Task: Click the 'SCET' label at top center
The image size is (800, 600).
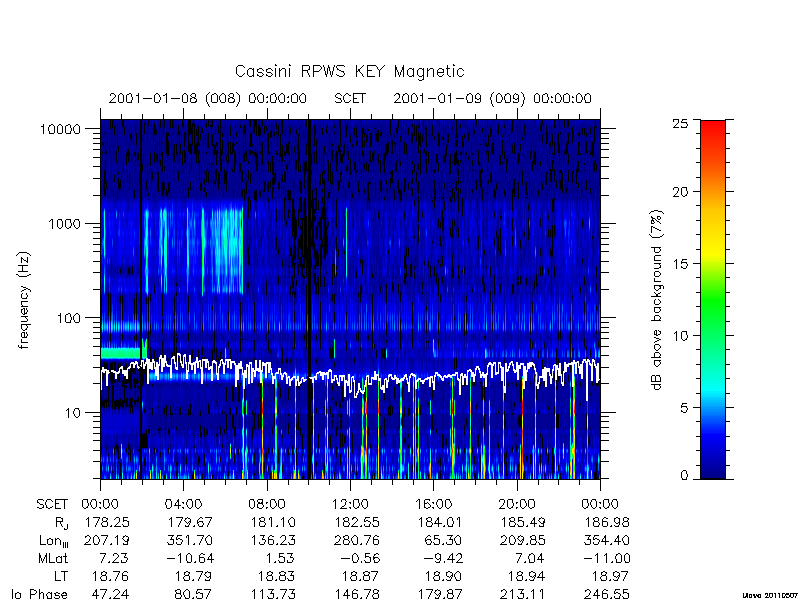Action: pos(350,98)
